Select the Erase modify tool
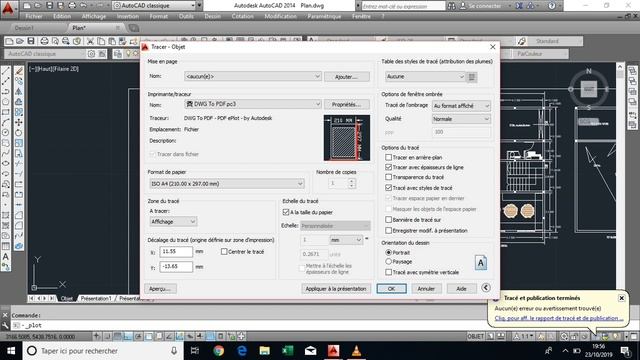Viewport: 640px width, 360px height. coord(19,71)
